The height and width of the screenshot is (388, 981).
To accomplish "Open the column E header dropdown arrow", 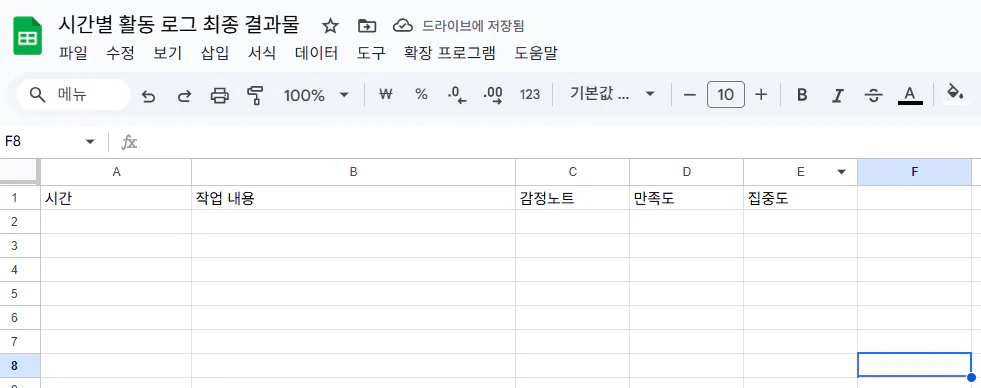I will pyautogui.click(x=841, y=172).
